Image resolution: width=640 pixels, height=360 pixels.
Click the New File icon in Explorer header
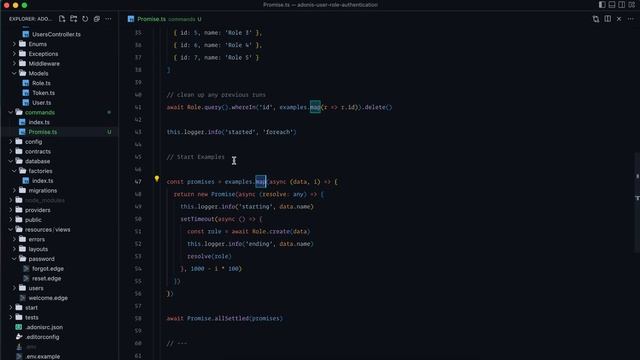[x=62, y=19]
